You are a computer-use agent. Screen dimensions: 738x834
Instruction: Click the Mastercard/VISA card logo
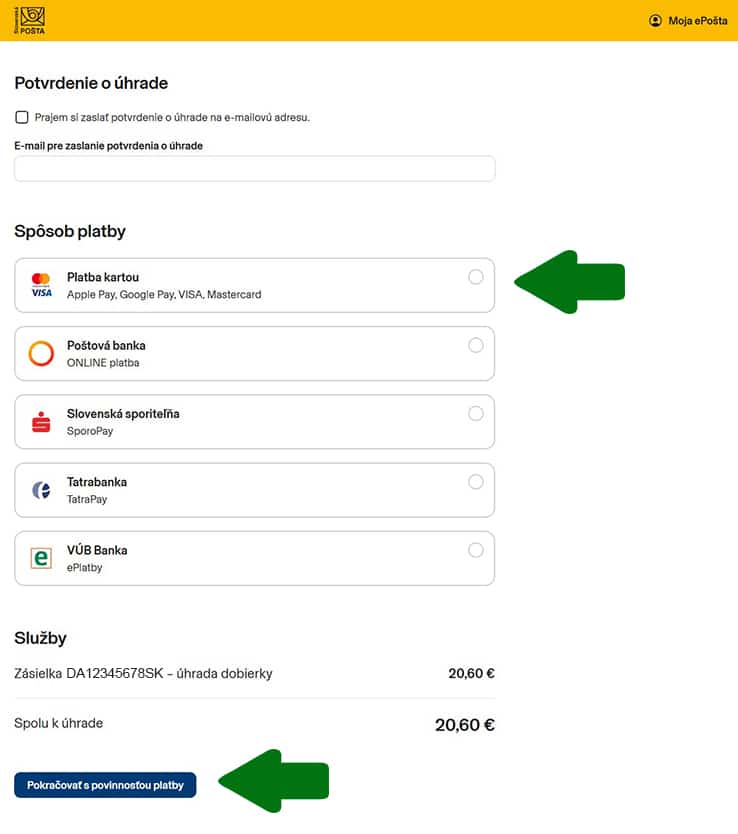click(41, 285)
